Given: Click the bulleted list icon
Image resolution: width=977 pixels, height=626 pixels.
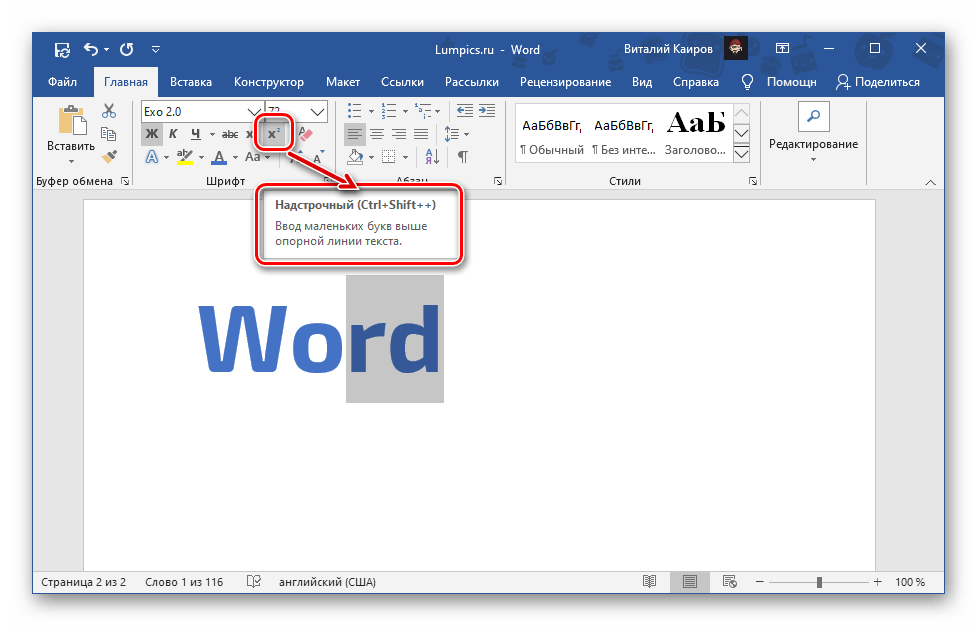Looking at the screenshot, I should click(355, 111).
